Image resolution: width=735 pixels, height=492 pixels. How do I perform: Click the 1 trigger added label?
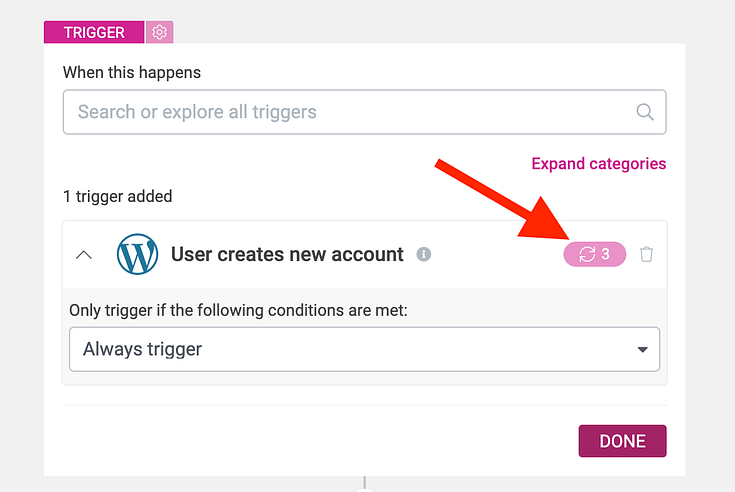tap(118, 196)
